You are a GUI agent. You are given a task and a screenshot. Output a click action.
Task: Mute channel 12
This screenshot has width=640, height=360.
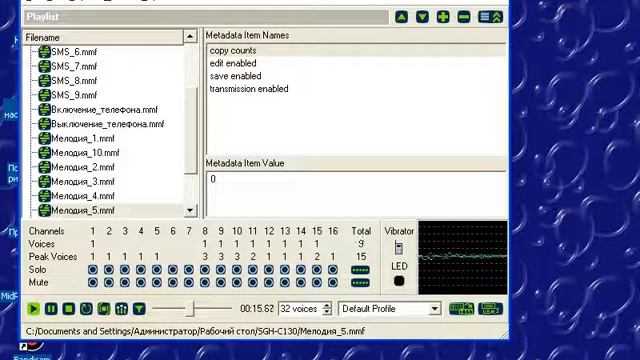coord(269,282)
